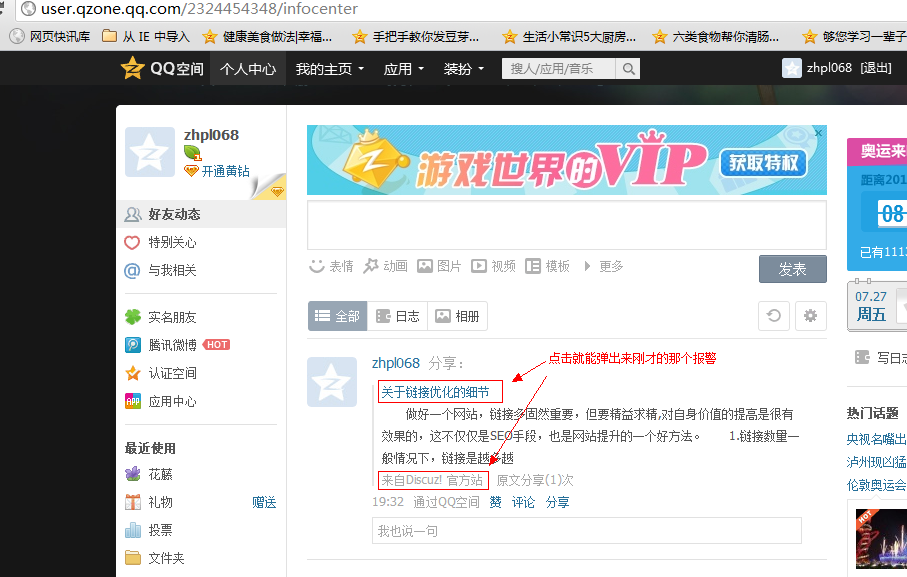Screen dimensions: 907x577
Task: Click 开通黄钻 link
Action: click(x=225, y=171)
